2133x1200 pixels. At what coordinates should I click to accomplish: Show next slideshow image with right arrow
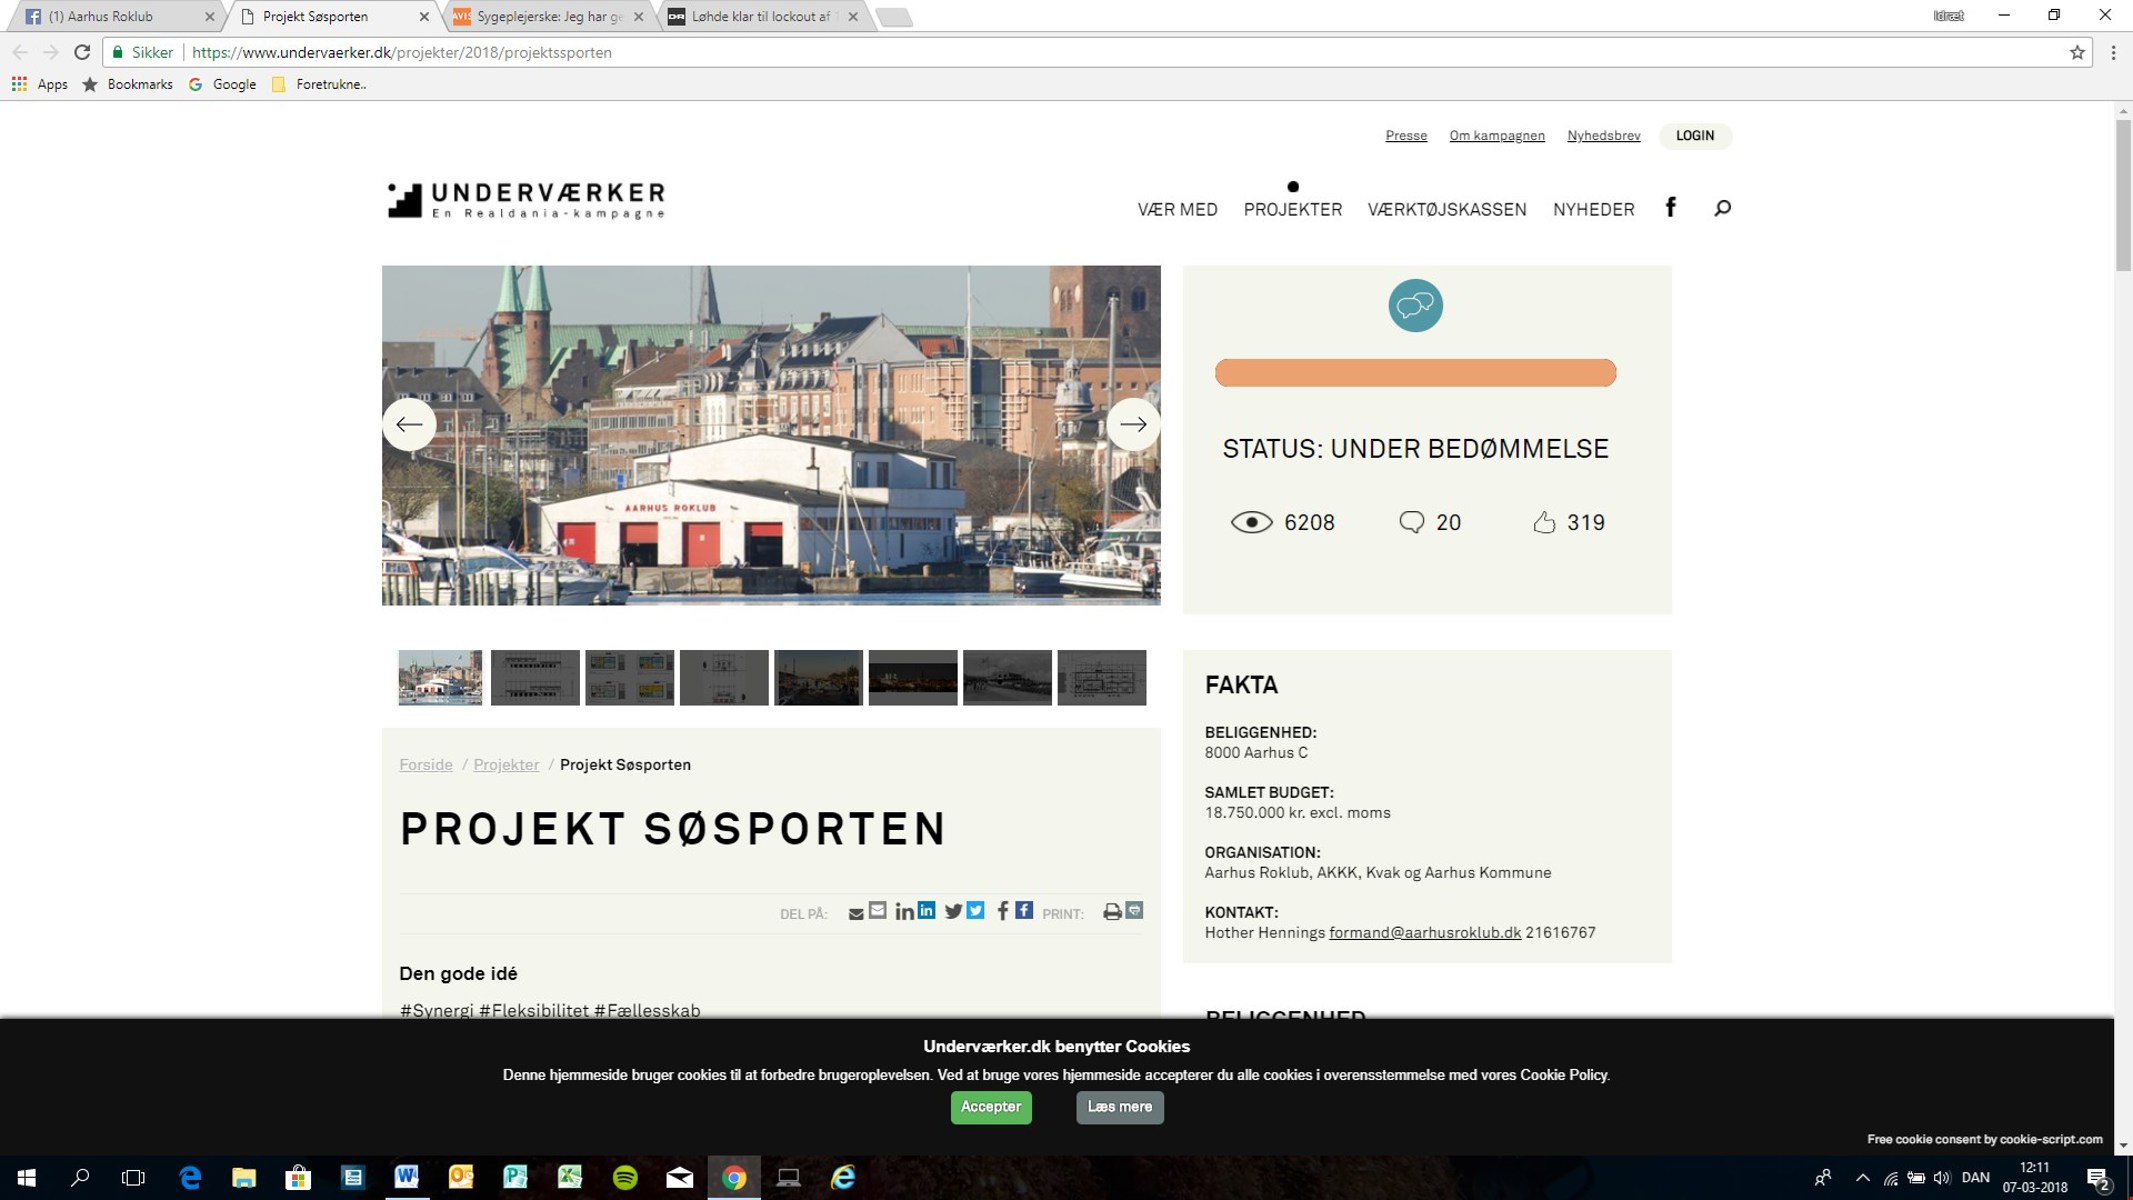(1132, 424)
